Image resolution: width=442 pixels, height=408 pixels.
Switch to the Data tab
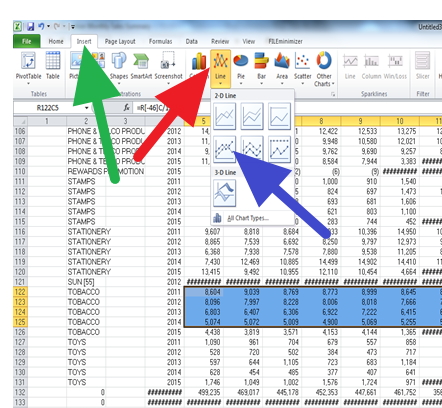coord(192,41)
